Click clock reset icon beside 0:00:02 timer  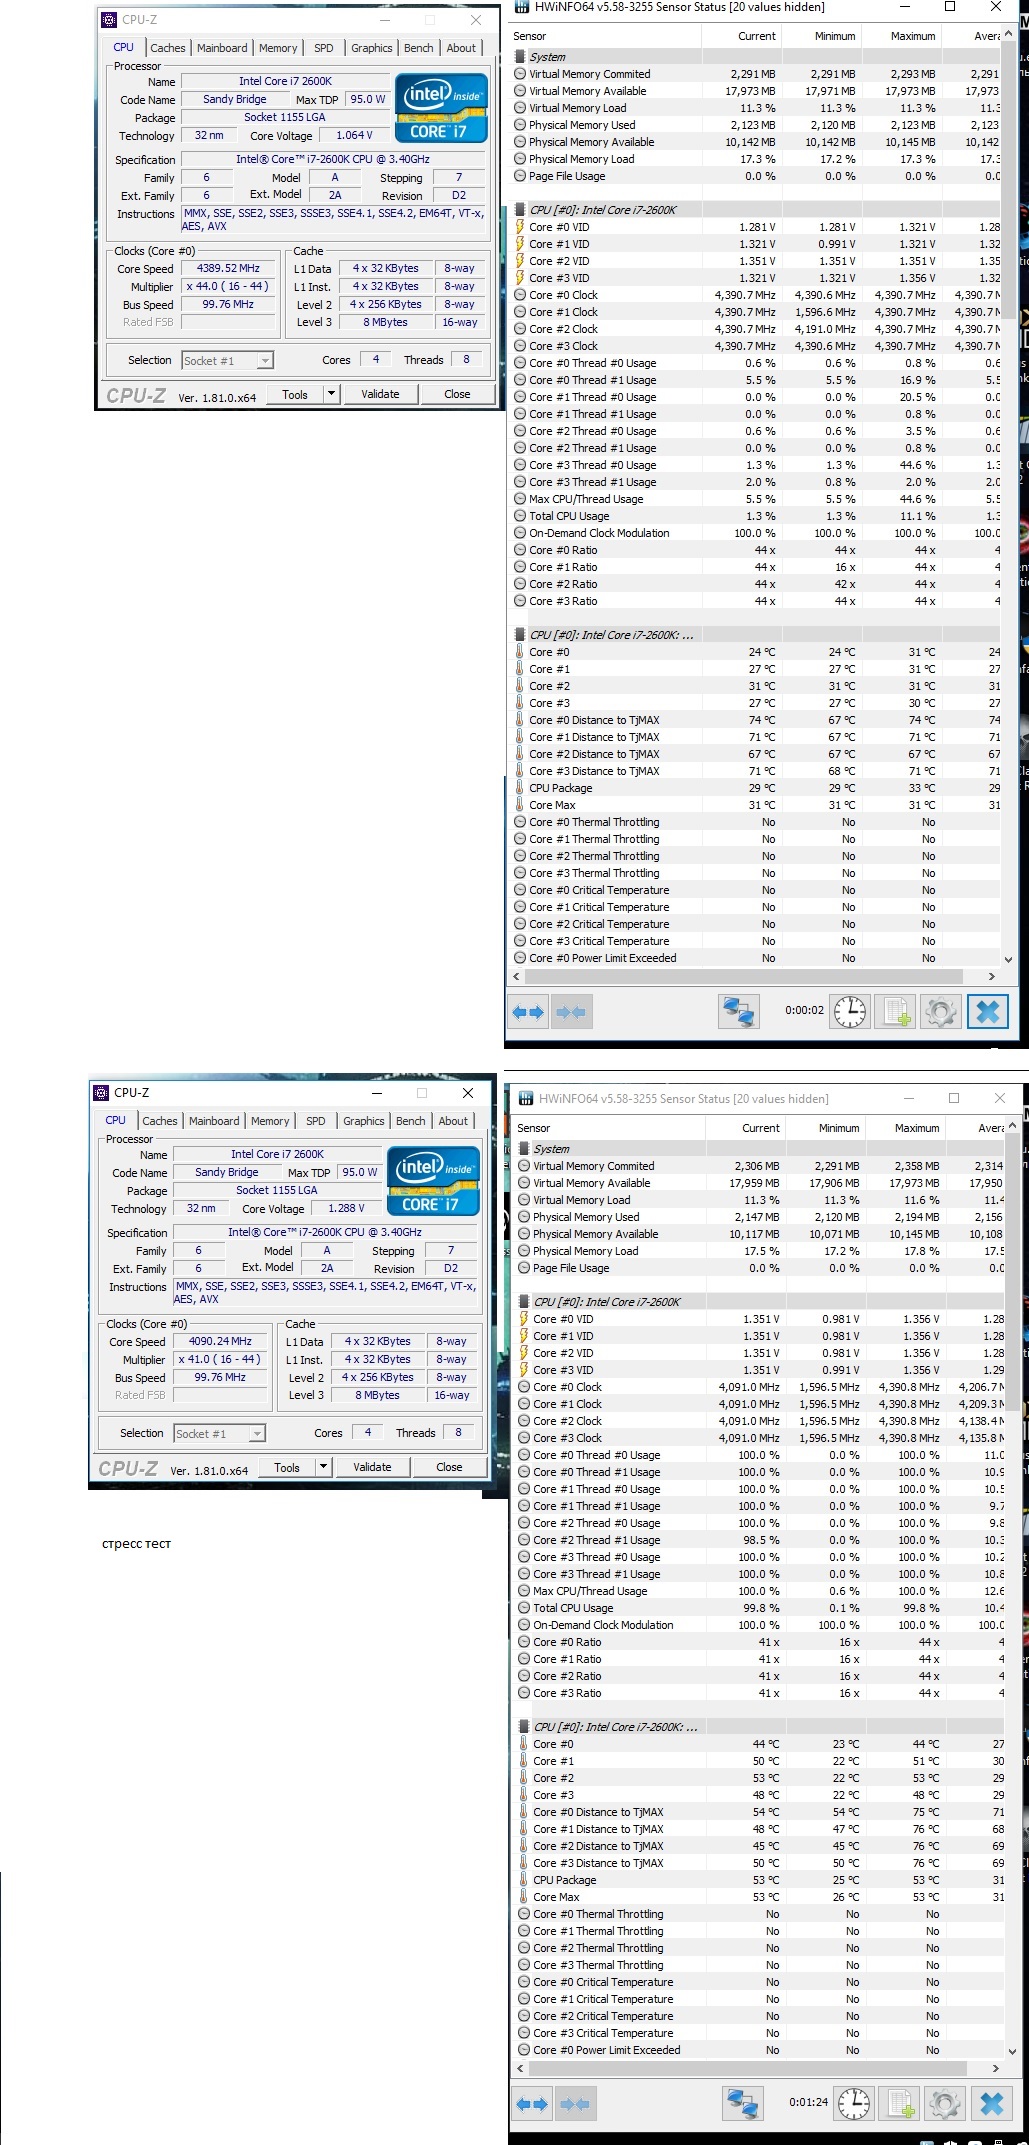(x=850, y=1012)
